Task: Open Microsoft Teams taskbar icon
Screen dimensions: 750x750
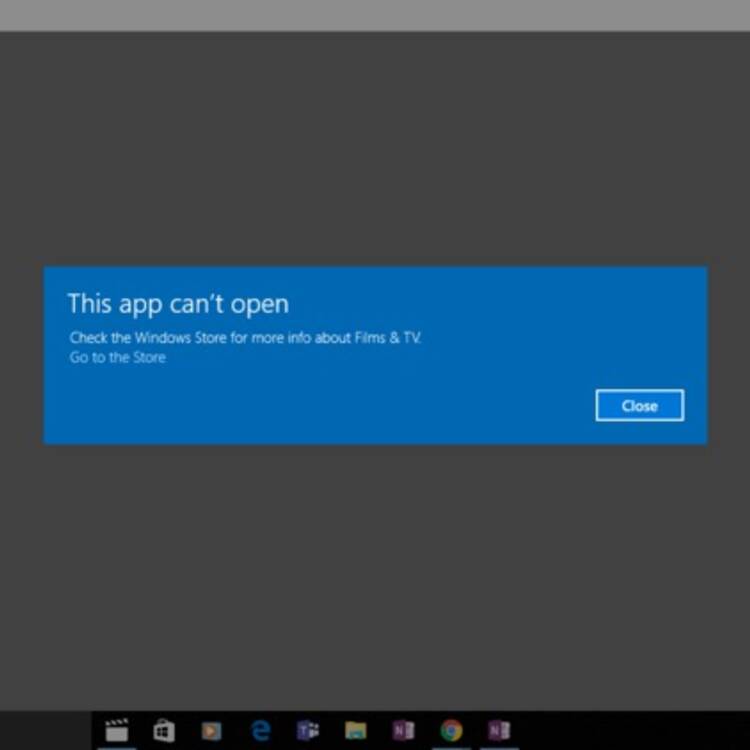Action: tap(308, 730)
